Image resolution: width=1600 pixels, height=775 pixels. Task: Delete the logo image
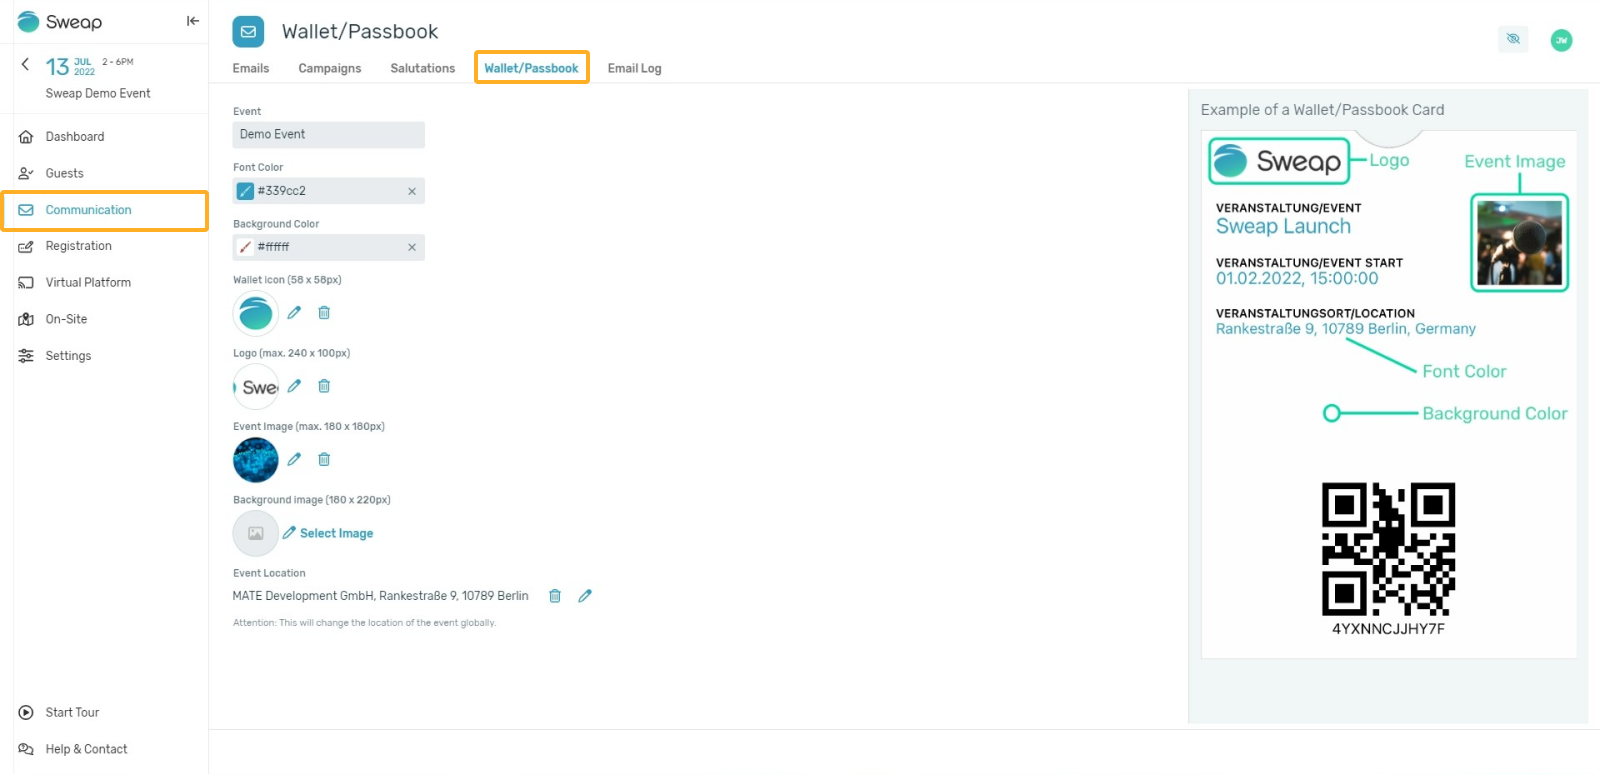324,386
